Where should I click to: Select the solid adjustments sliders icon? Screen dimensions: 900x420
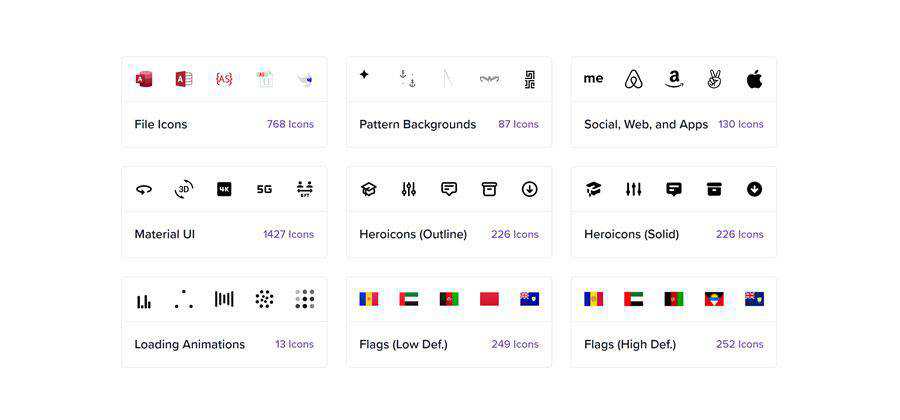coord(634,189)
